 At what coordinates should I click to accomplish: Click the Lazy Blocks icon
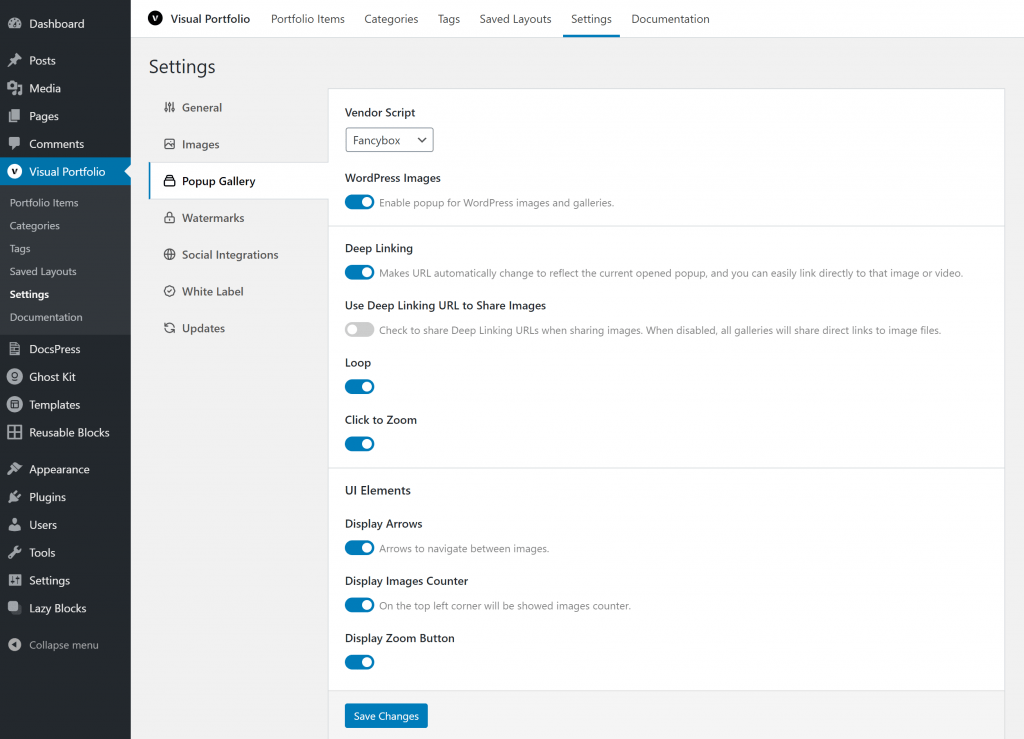pos(14,608)
